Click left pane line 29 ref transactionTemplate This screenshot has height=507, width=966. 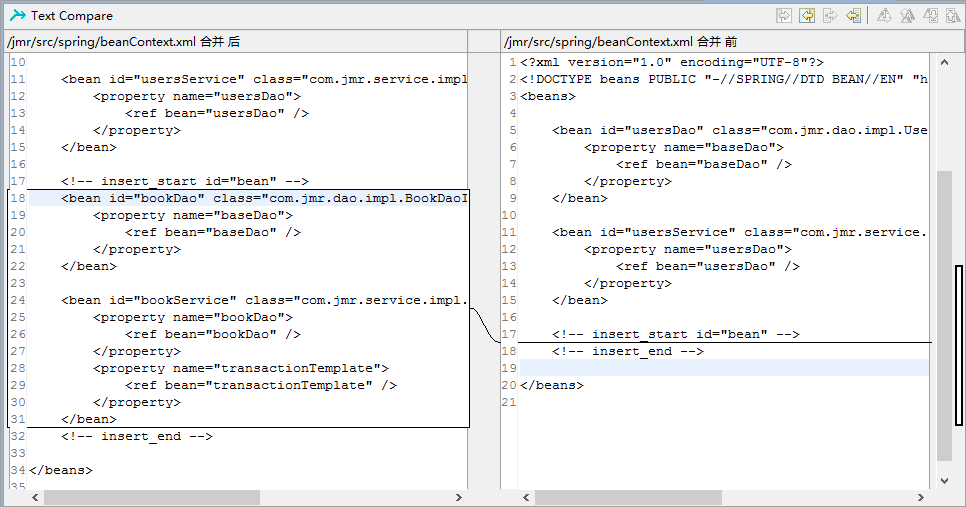[261, 385]
